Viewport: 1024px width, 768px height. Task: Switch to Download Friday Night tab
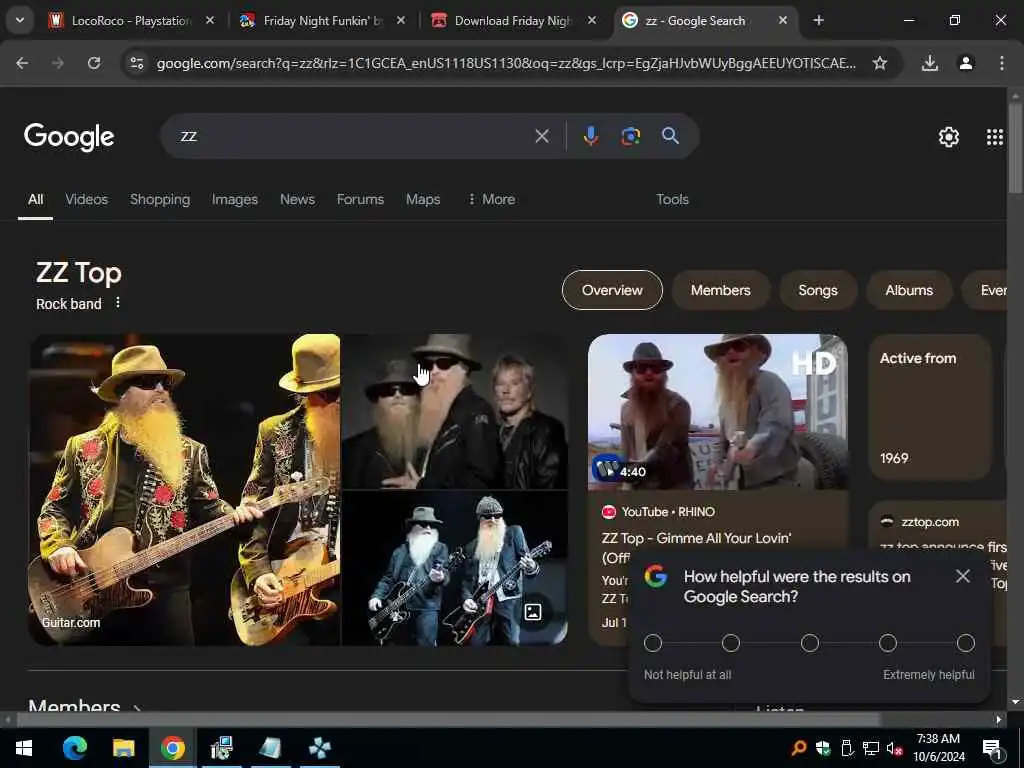(513, 21)
